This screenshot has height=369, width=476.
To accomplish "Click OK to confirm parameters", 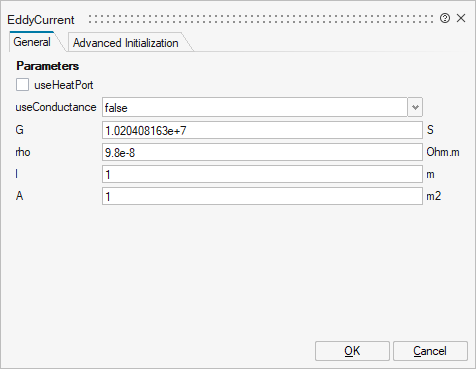I will (x=352, y=351).
